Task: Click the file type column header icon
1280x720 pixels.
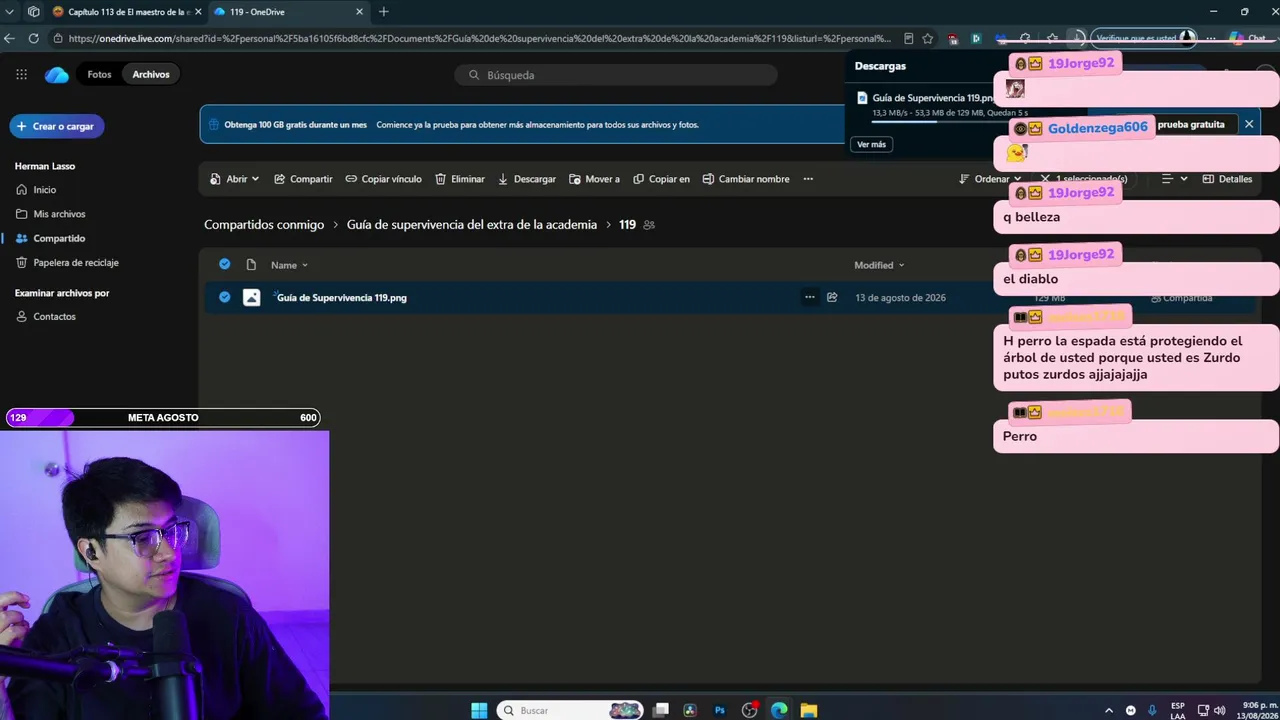Action: [251, 265]
